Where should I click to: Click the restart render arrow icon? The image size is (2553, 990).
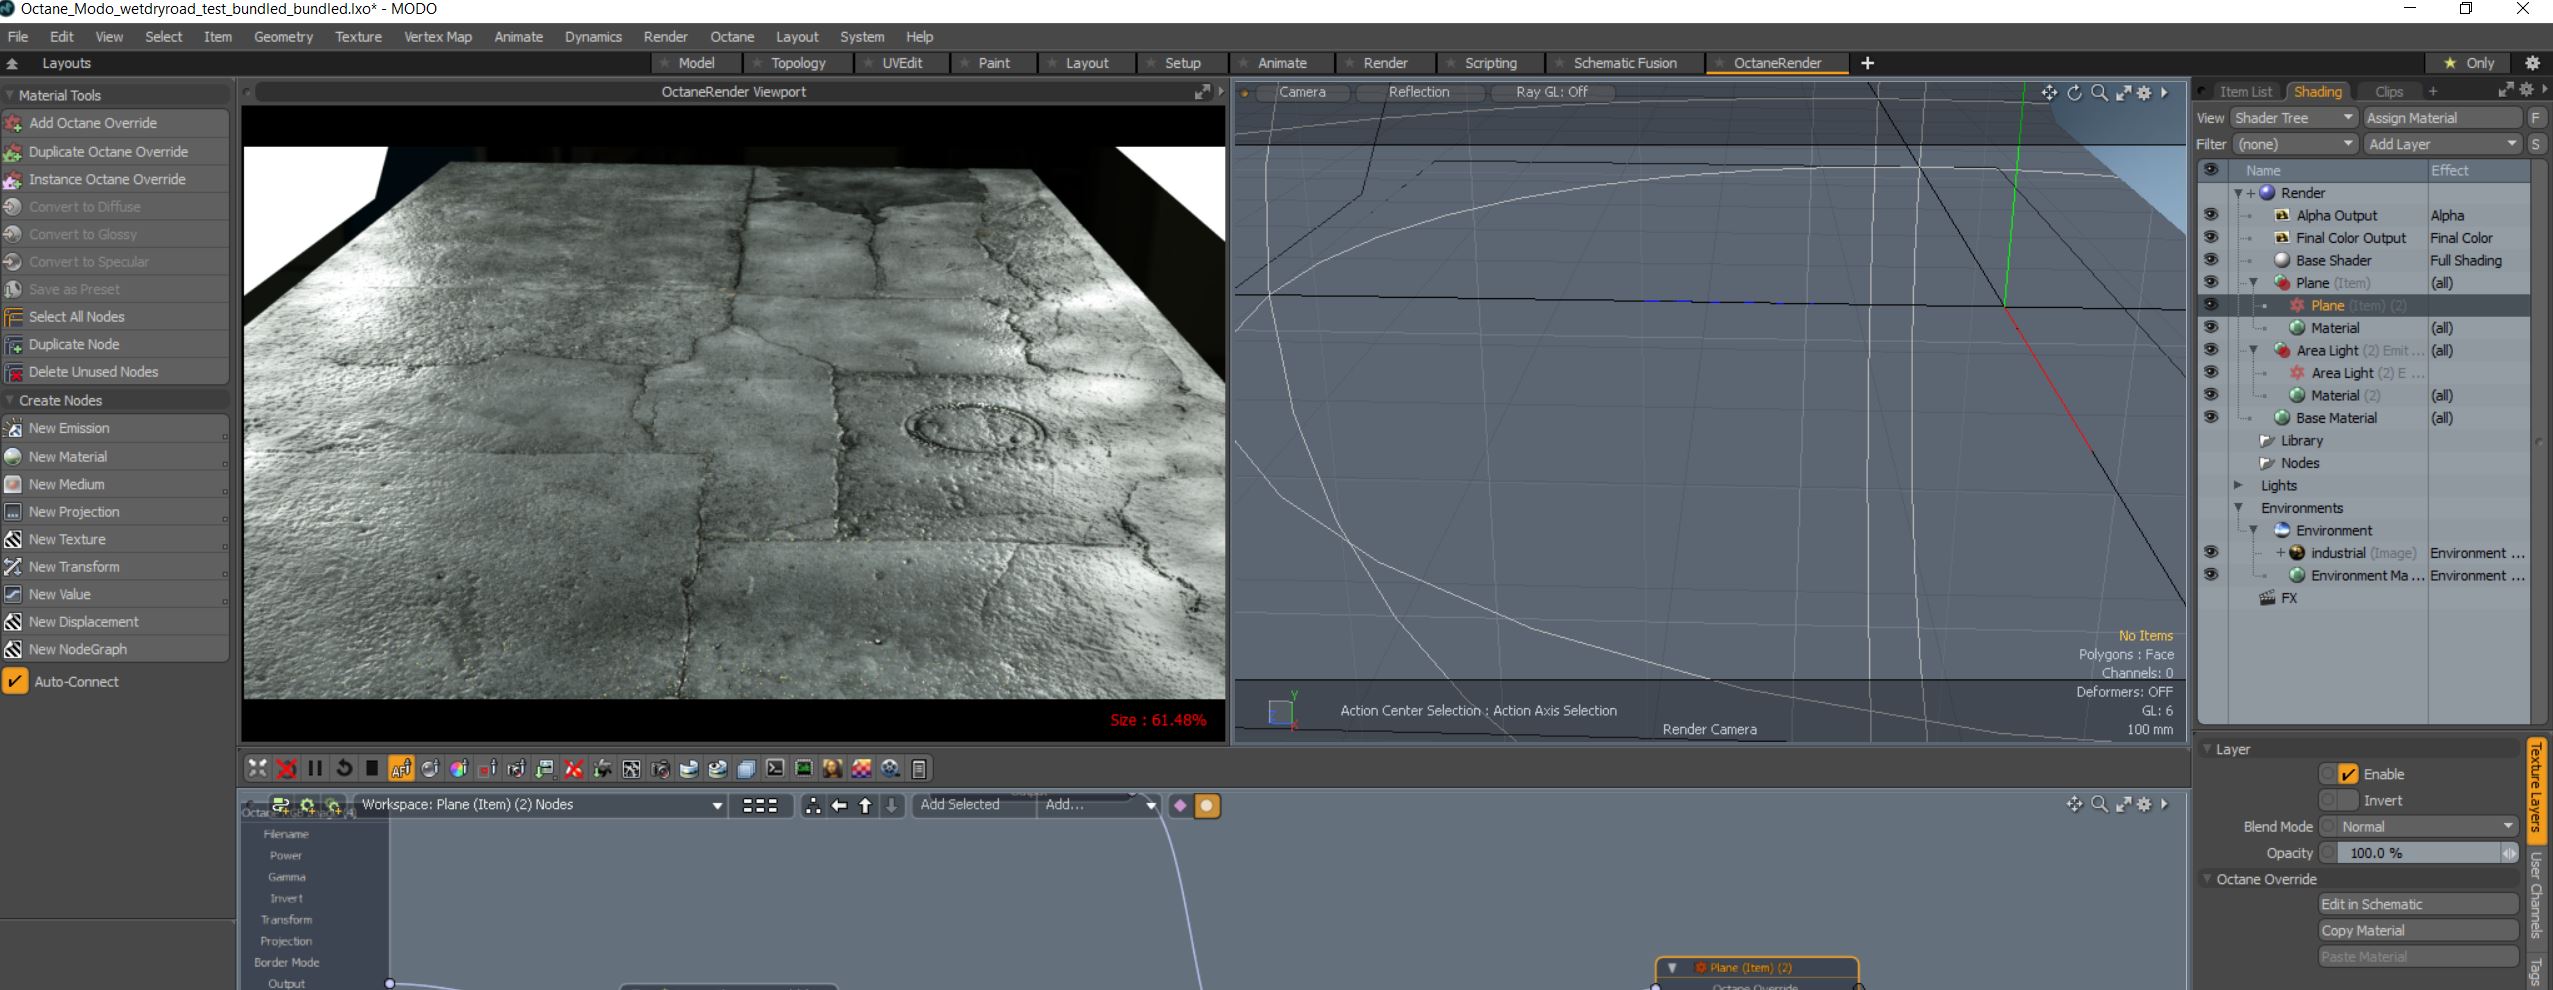[343, 768]
